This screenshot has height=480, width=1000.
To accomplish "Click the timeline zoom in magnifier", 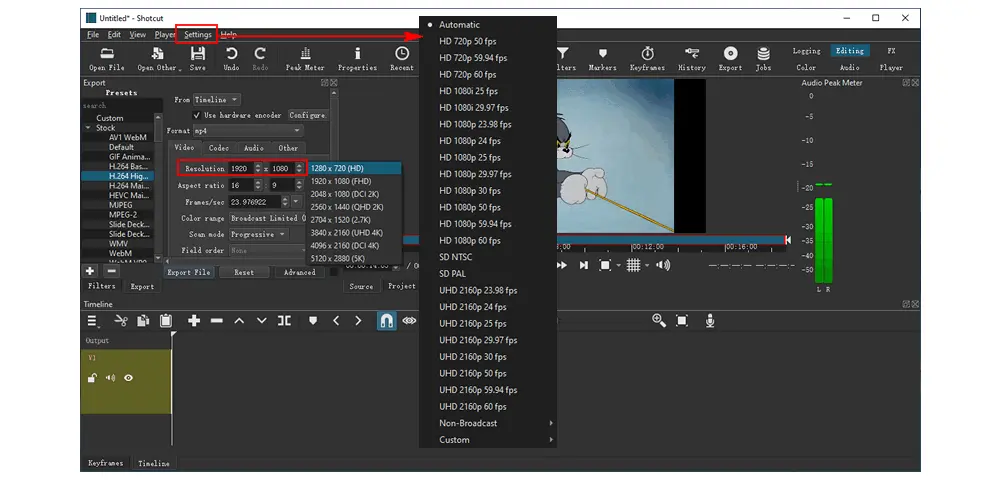I will coord(659,321).
